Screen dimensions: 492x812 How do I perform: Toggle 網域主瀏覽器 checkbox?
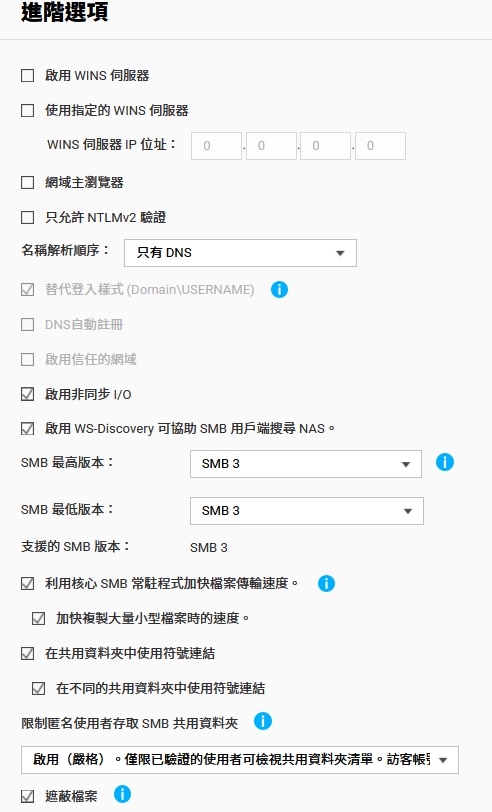27,182
